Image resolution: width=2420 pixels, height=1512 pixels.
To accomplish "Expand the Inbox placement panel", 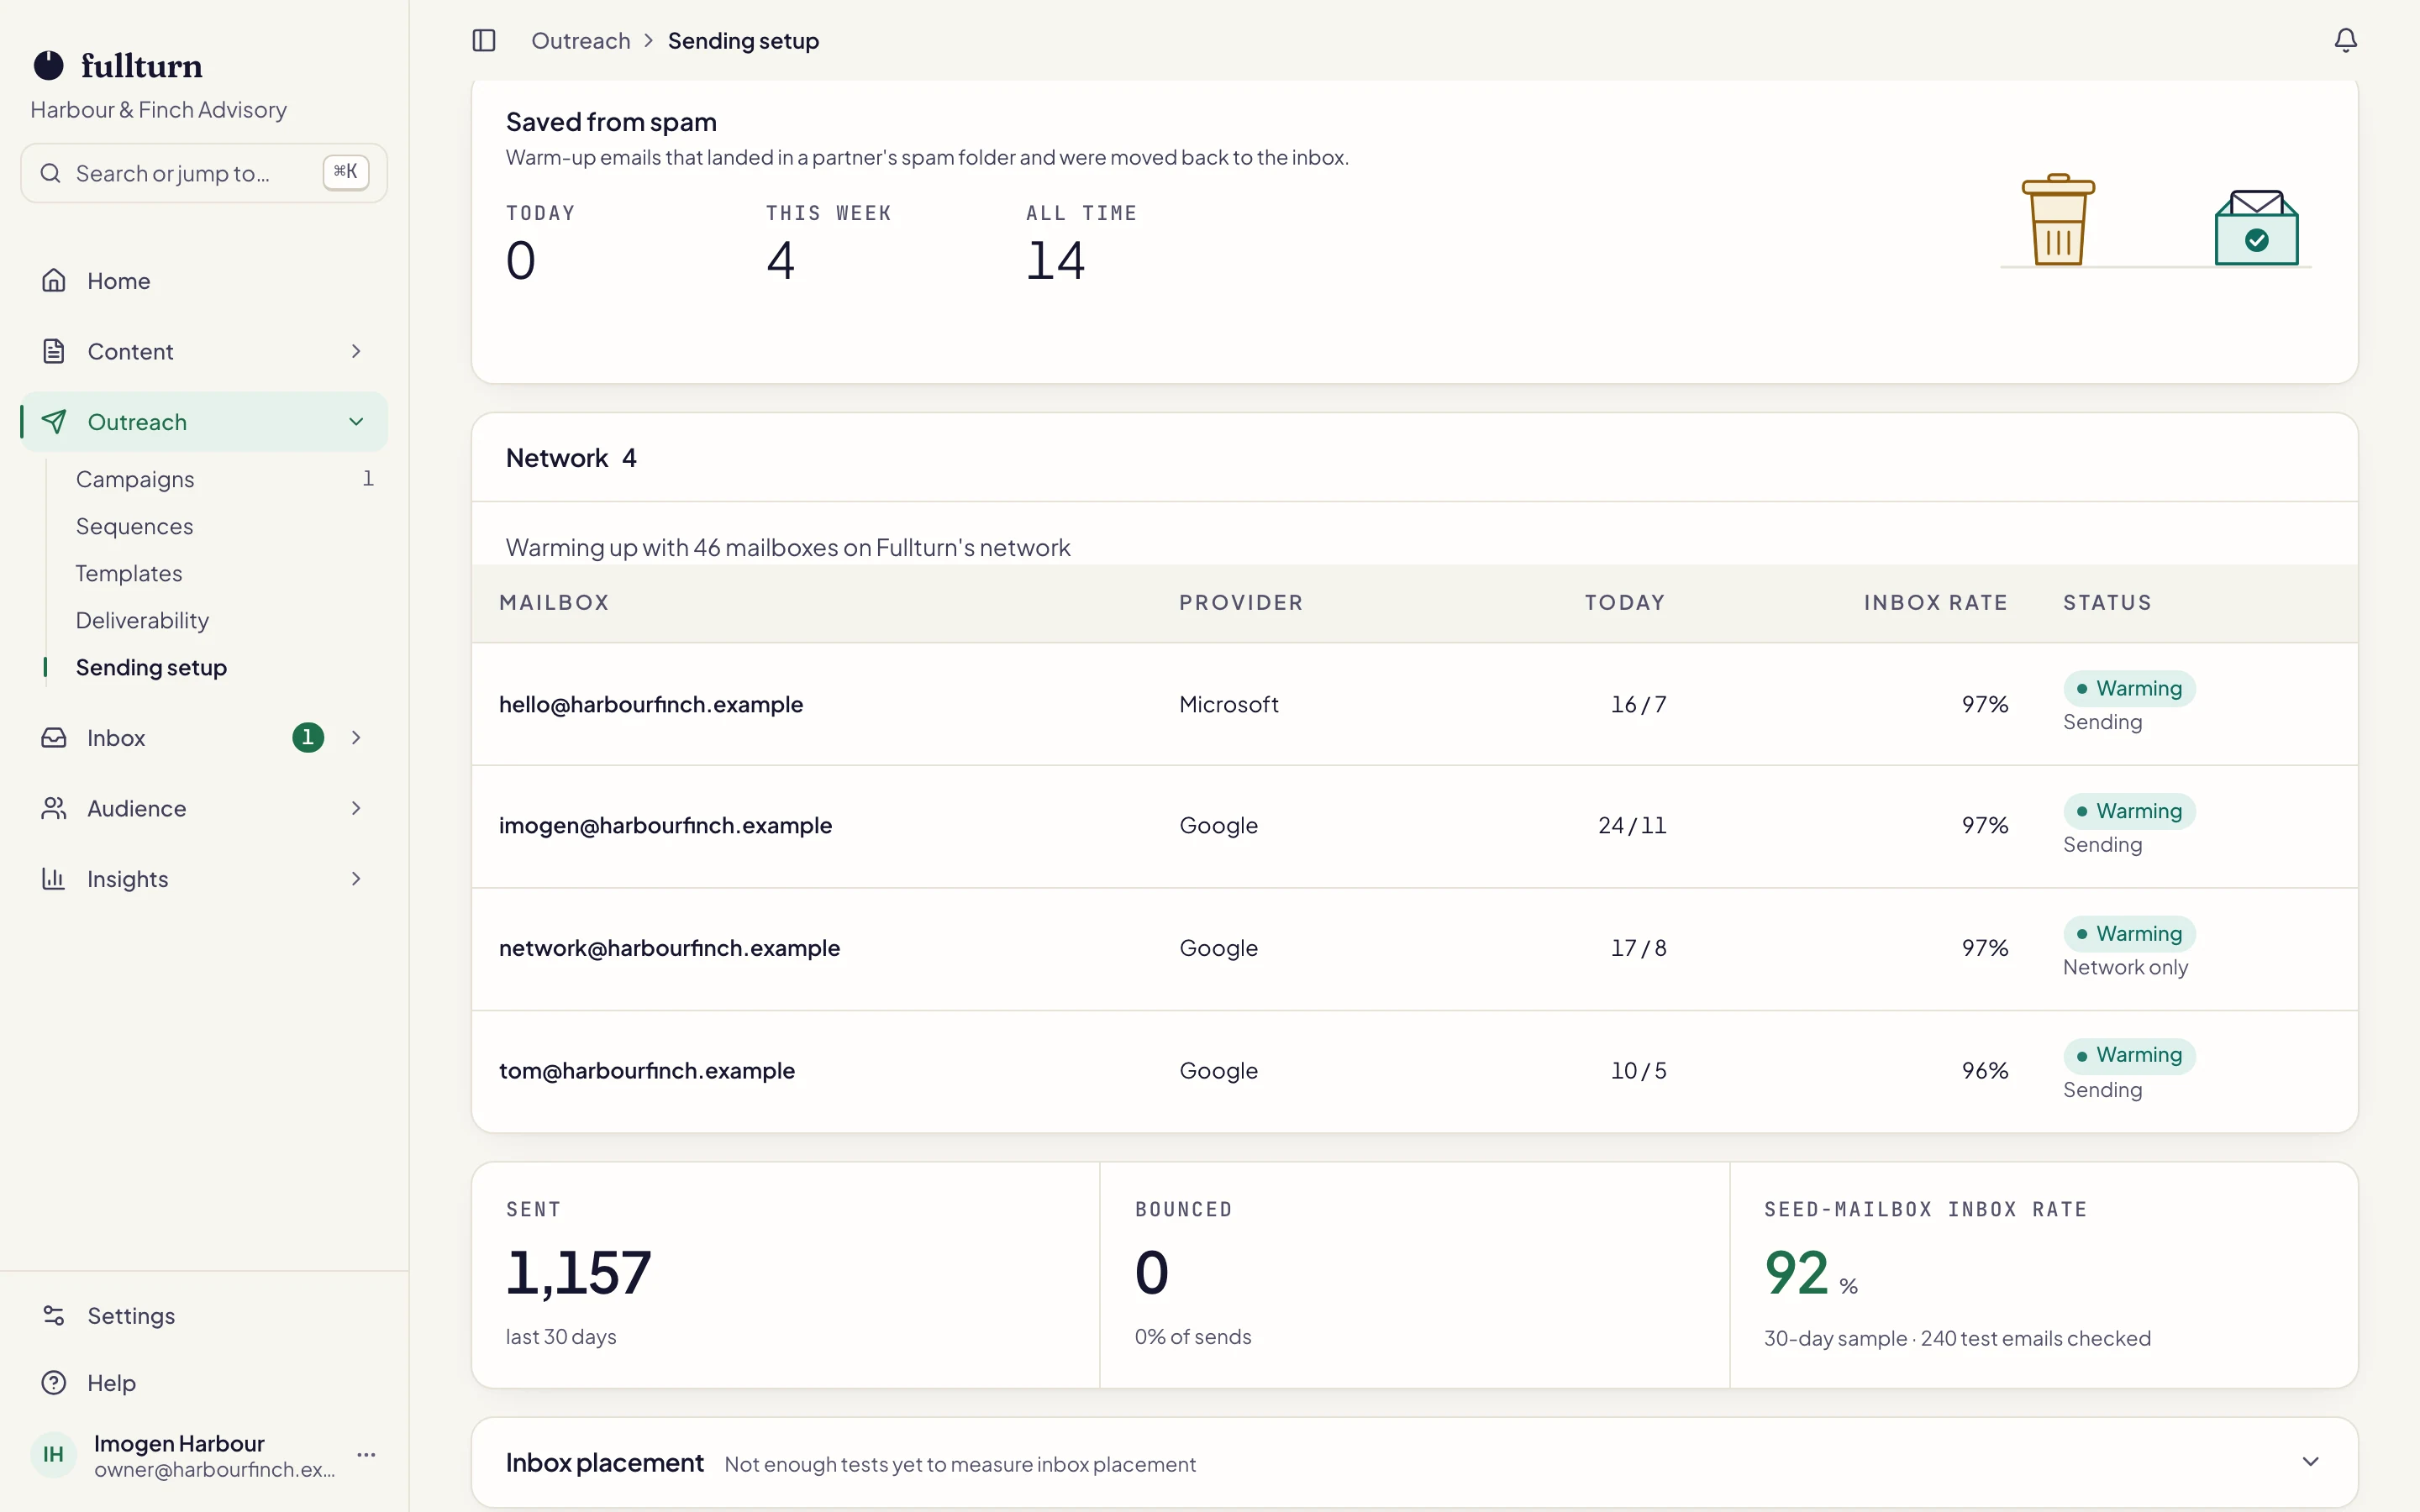I will pos(2310,1462).
